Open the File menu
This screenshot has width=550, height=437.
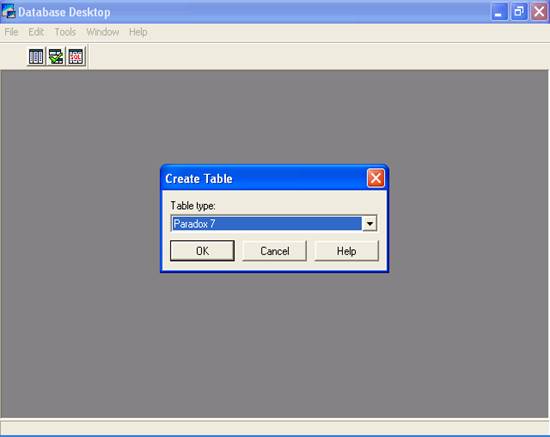[x=11, y=32]
